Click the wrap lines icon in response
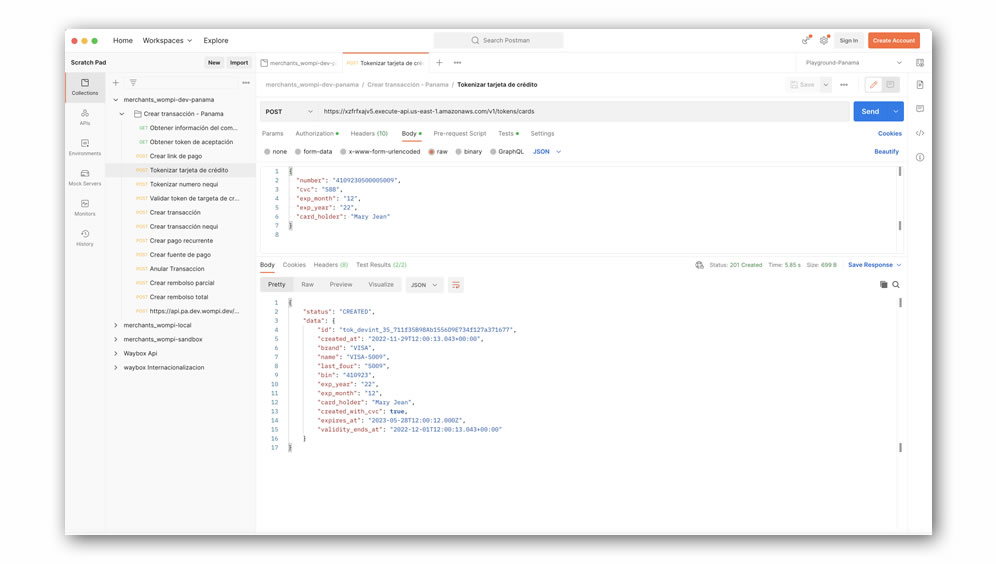Screen dimensions: 996x564 tap(456, 285)
